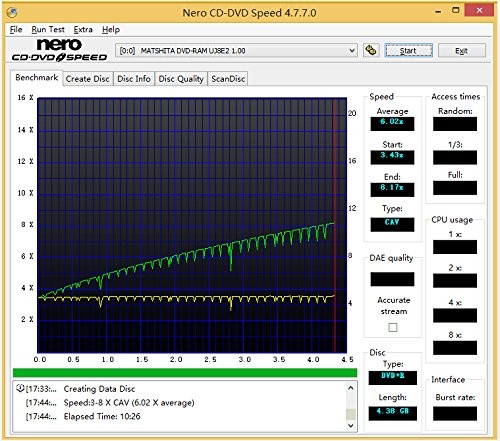Click the Average speed value field
This screenshot has width=500, height=441.
[392, 123]
